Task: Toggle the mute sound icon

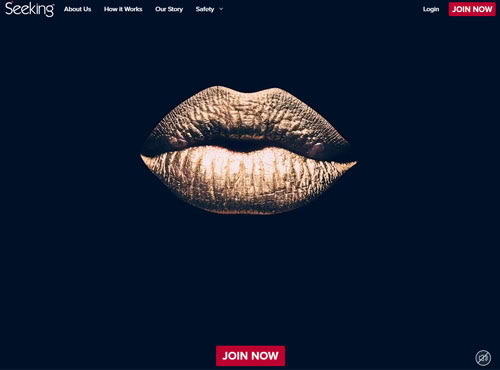Action: click(x=483, y=358)
